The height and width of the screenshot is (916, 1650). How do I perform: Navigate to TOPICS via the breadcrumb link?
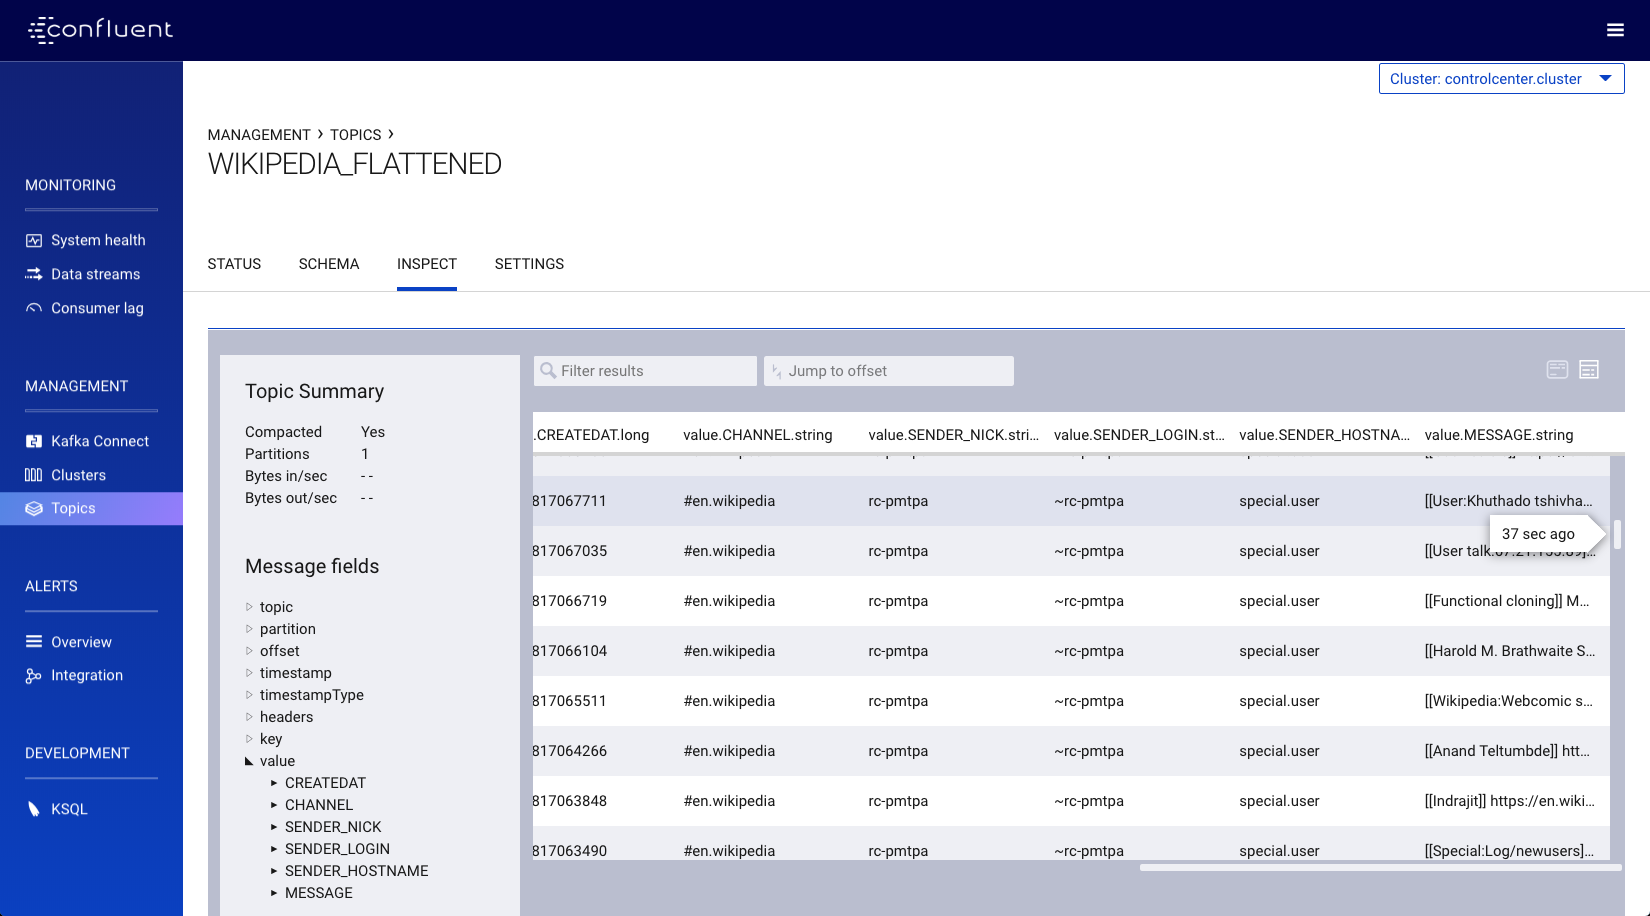click(x=356, y=134)
